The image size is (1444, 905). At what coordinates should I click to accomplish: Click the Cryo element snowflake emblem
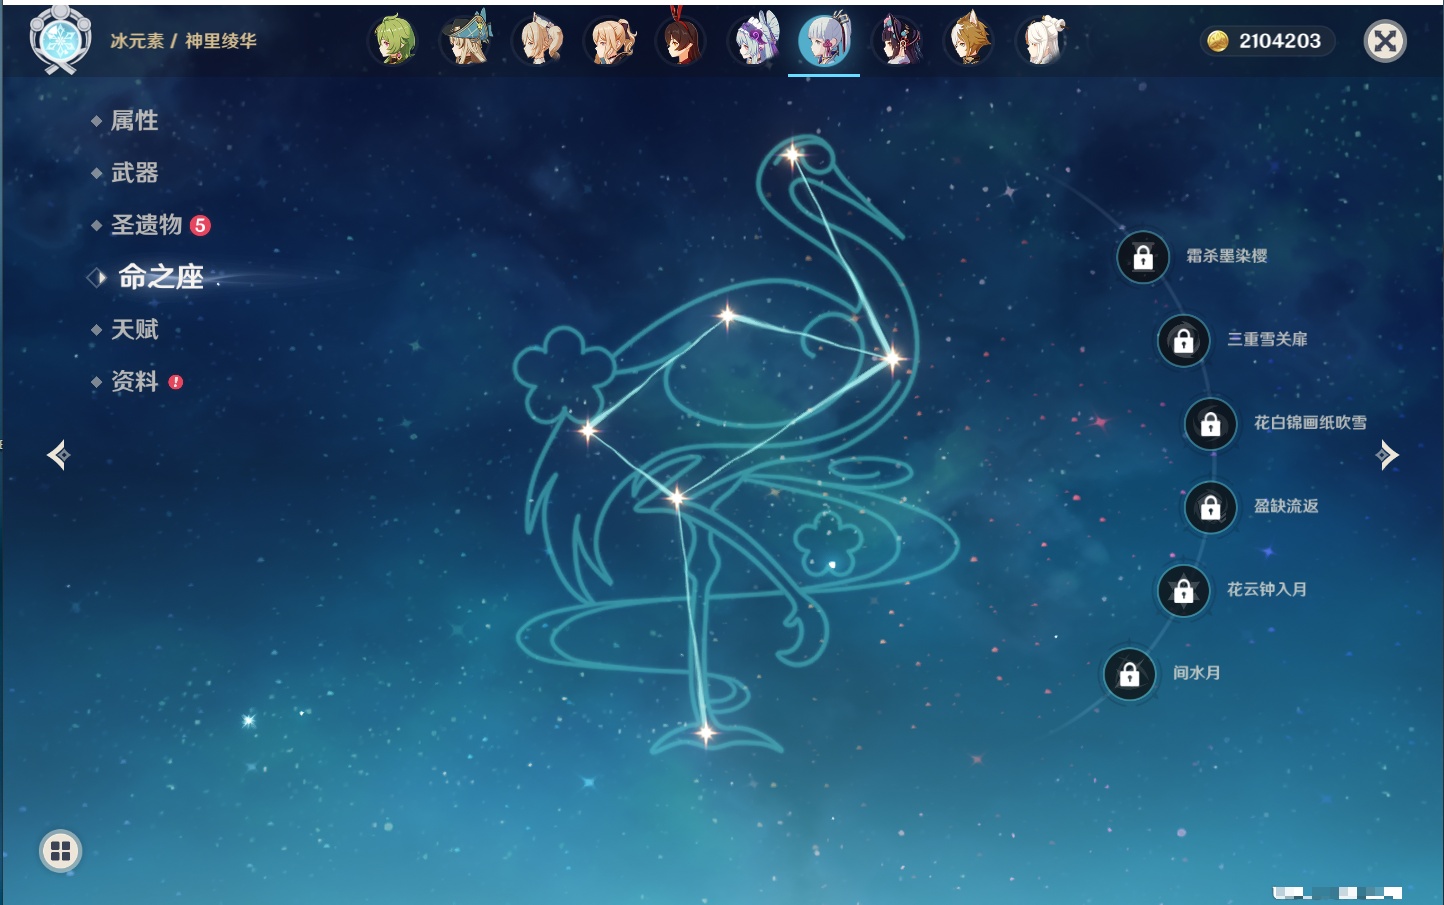tap(59, 40)
